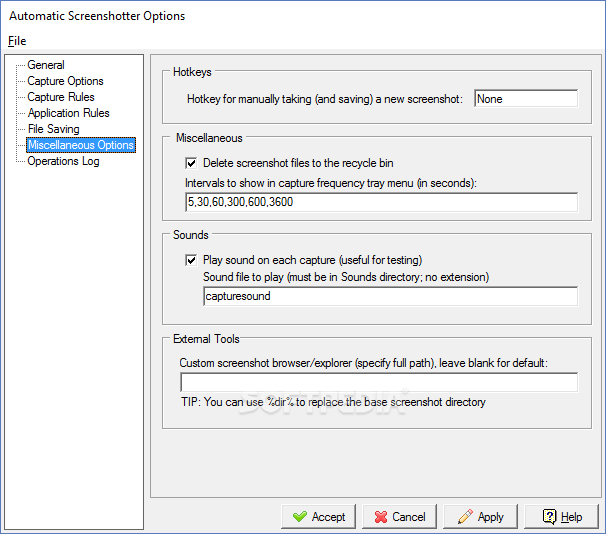Viewport: 606px width, 534px height.
Task: Click the red X icon on Cancel
Action: click(381, 517)
